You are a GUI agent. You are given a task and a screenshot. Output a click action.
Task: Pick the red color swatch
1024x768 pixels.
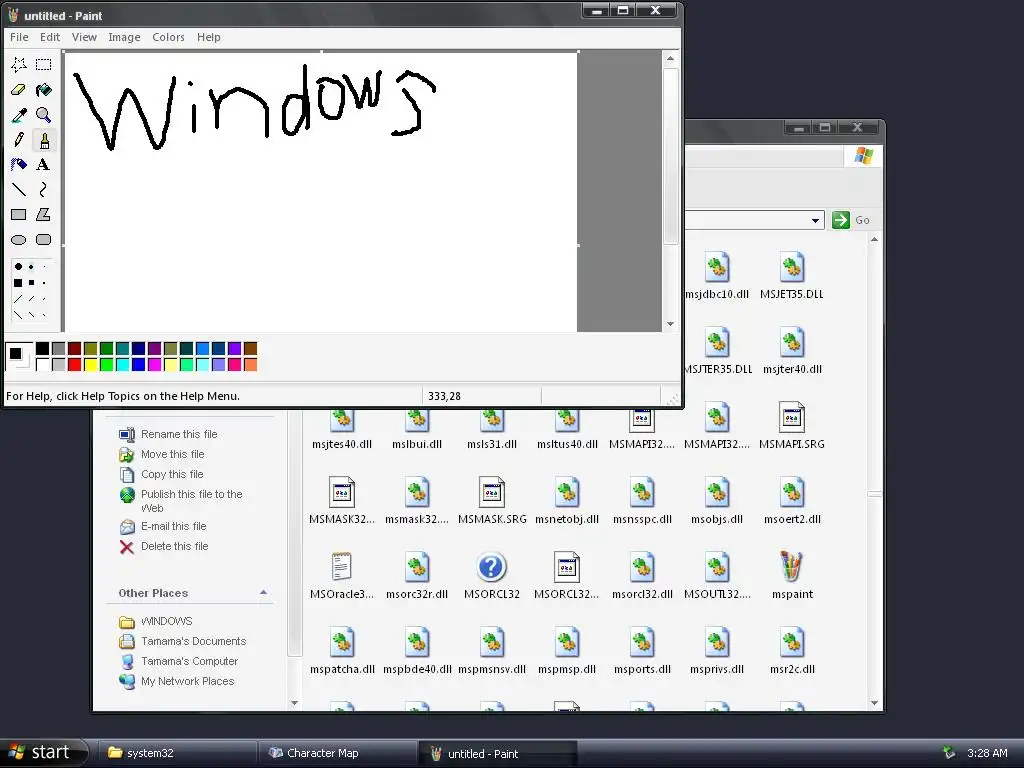pos(74,364)
